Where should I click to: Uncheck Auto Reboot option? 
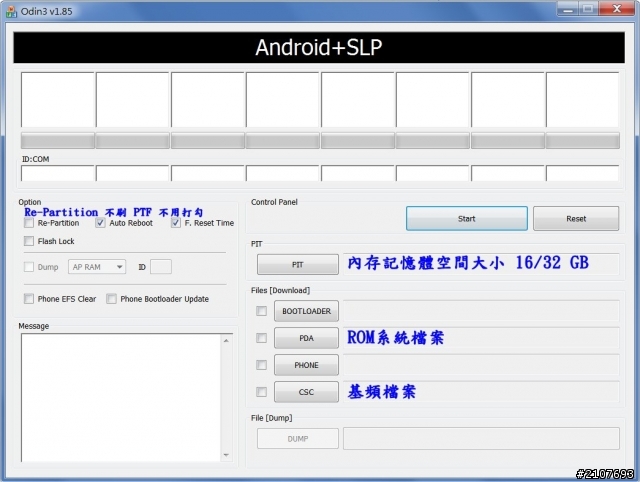click(100, 223)
